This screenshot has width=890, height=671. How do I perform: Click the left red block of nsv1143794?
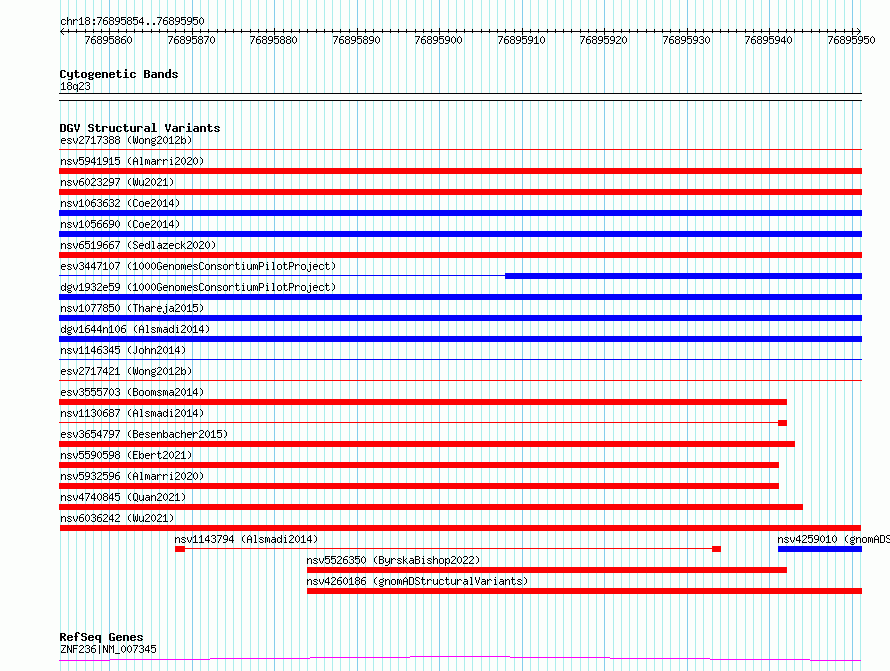click(180, 549)
